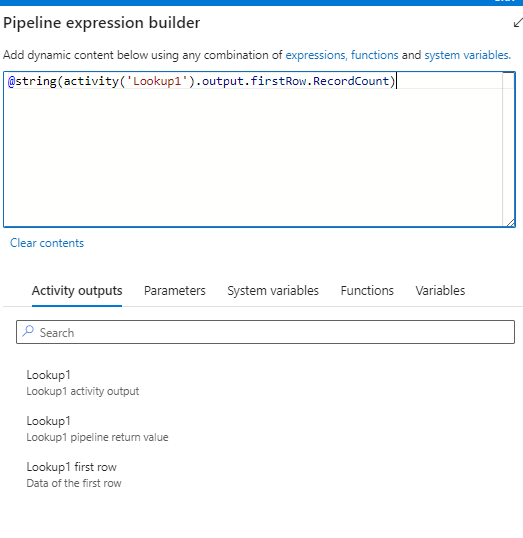Click the expand/collapse arrow icon at top right
The height and width of the screenshot is (538, 523).
[x=518, y=23]
